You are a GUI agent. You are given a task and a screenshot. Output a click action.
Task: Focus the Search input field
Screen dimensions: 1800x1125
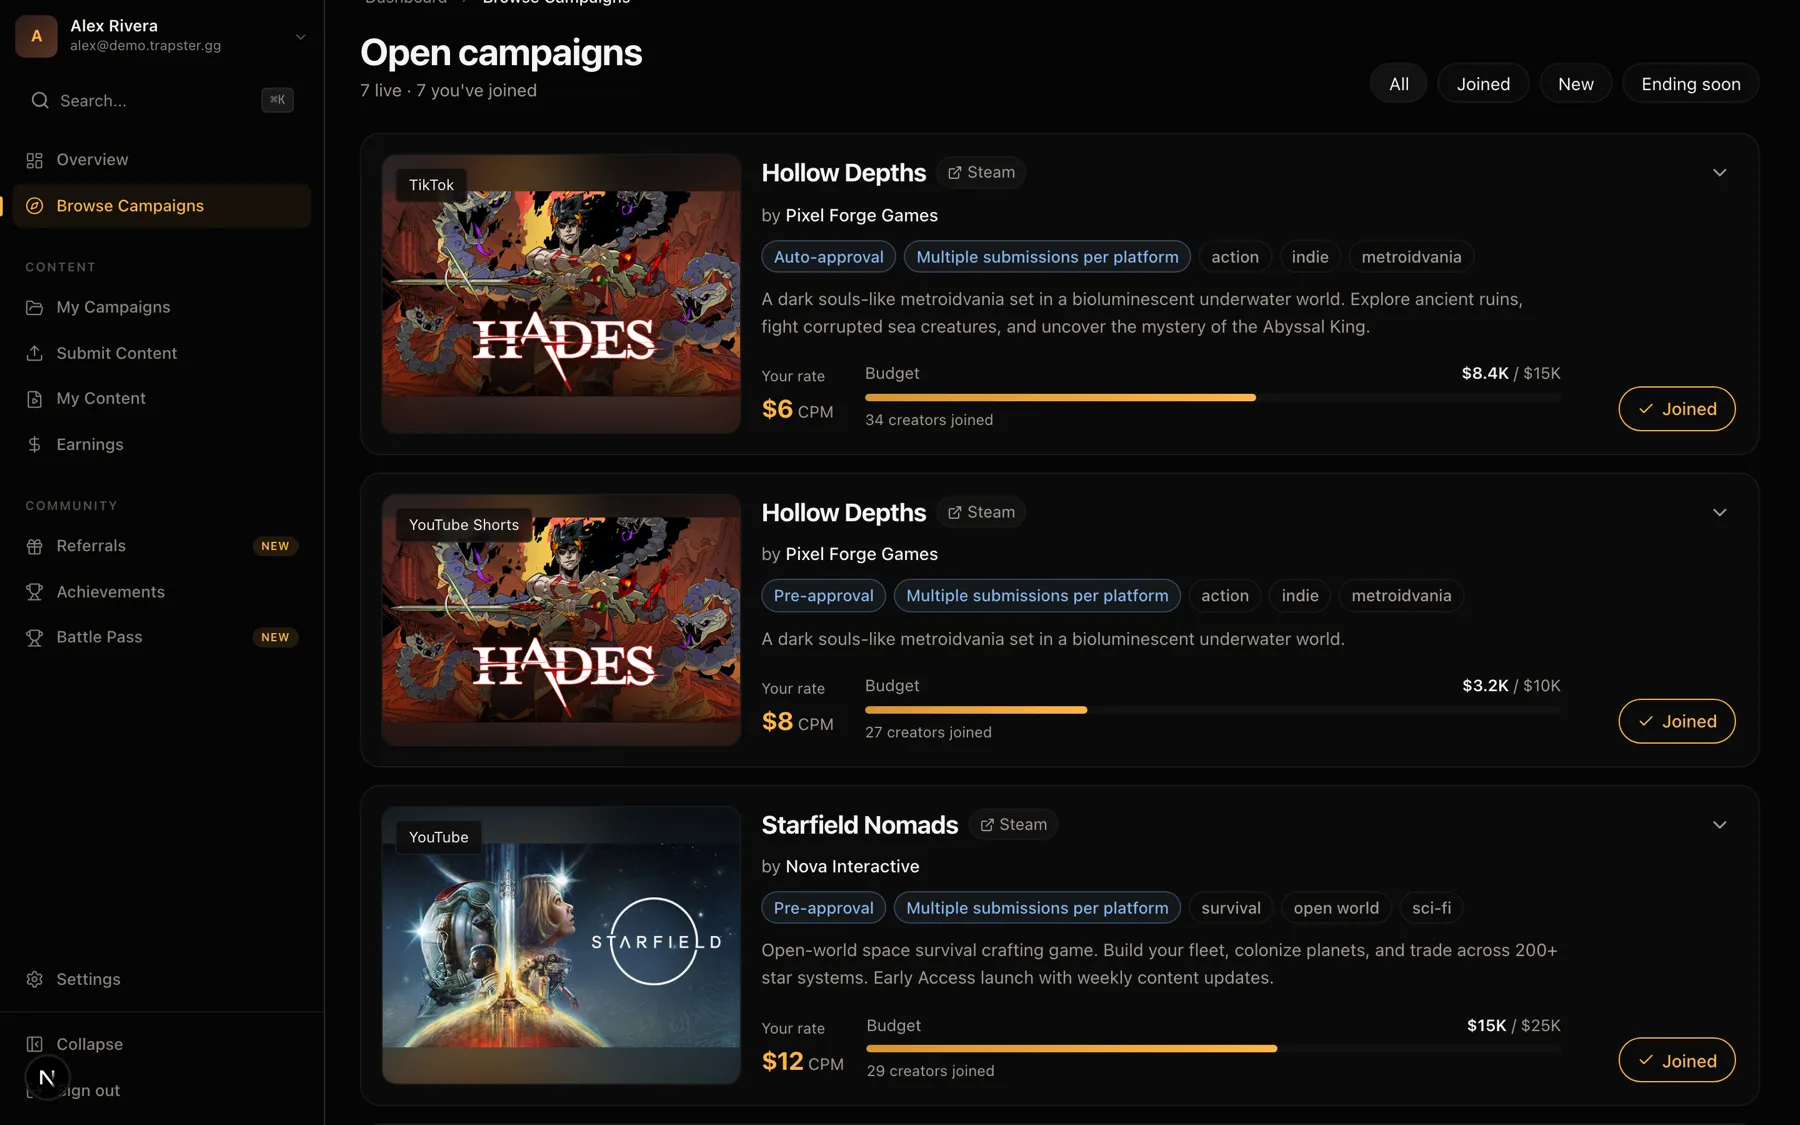click(162, 100)
